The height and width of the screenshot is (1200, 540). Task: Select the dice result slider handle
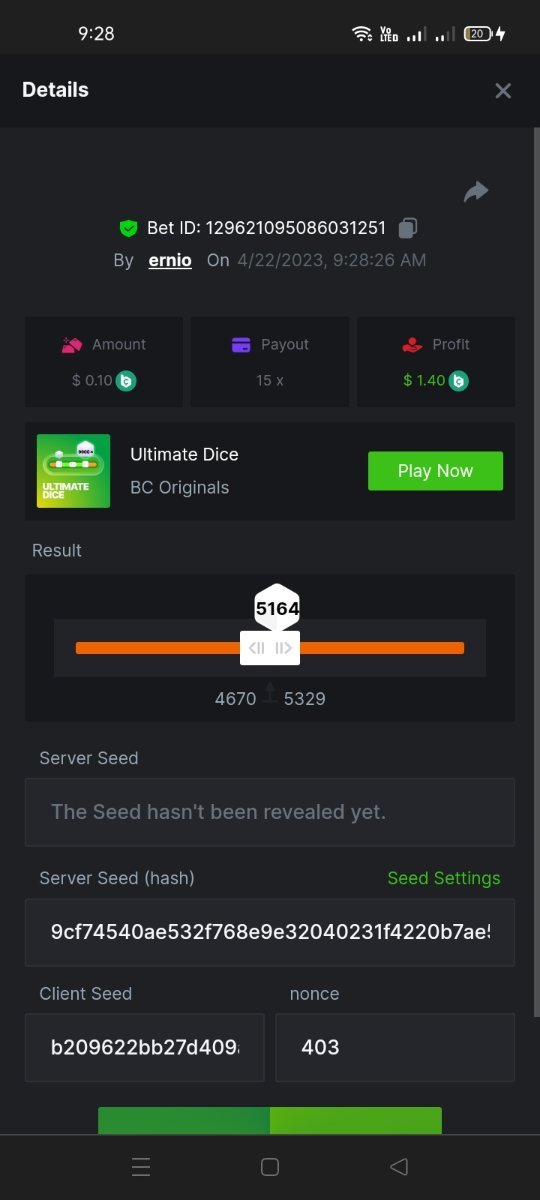pyautogui.click(x=270, y=648)
